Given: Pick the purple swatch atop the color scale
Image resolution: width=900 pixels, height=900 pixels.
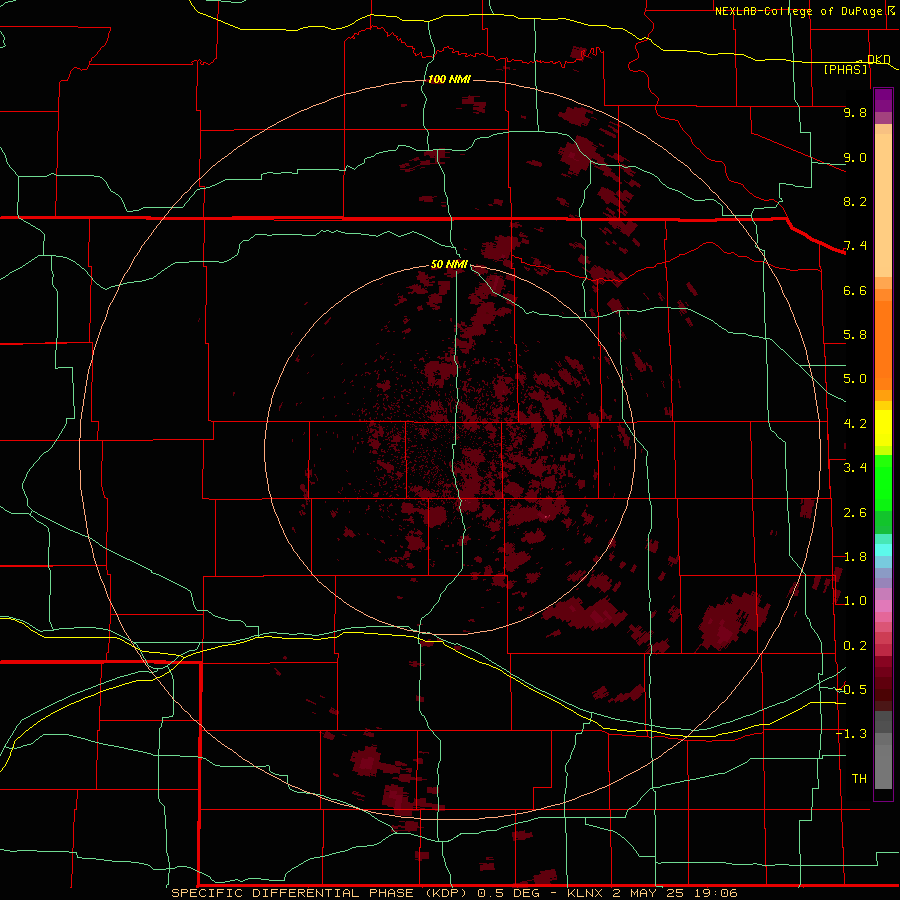Looking at the screenshot, I should tap(883, 100).
